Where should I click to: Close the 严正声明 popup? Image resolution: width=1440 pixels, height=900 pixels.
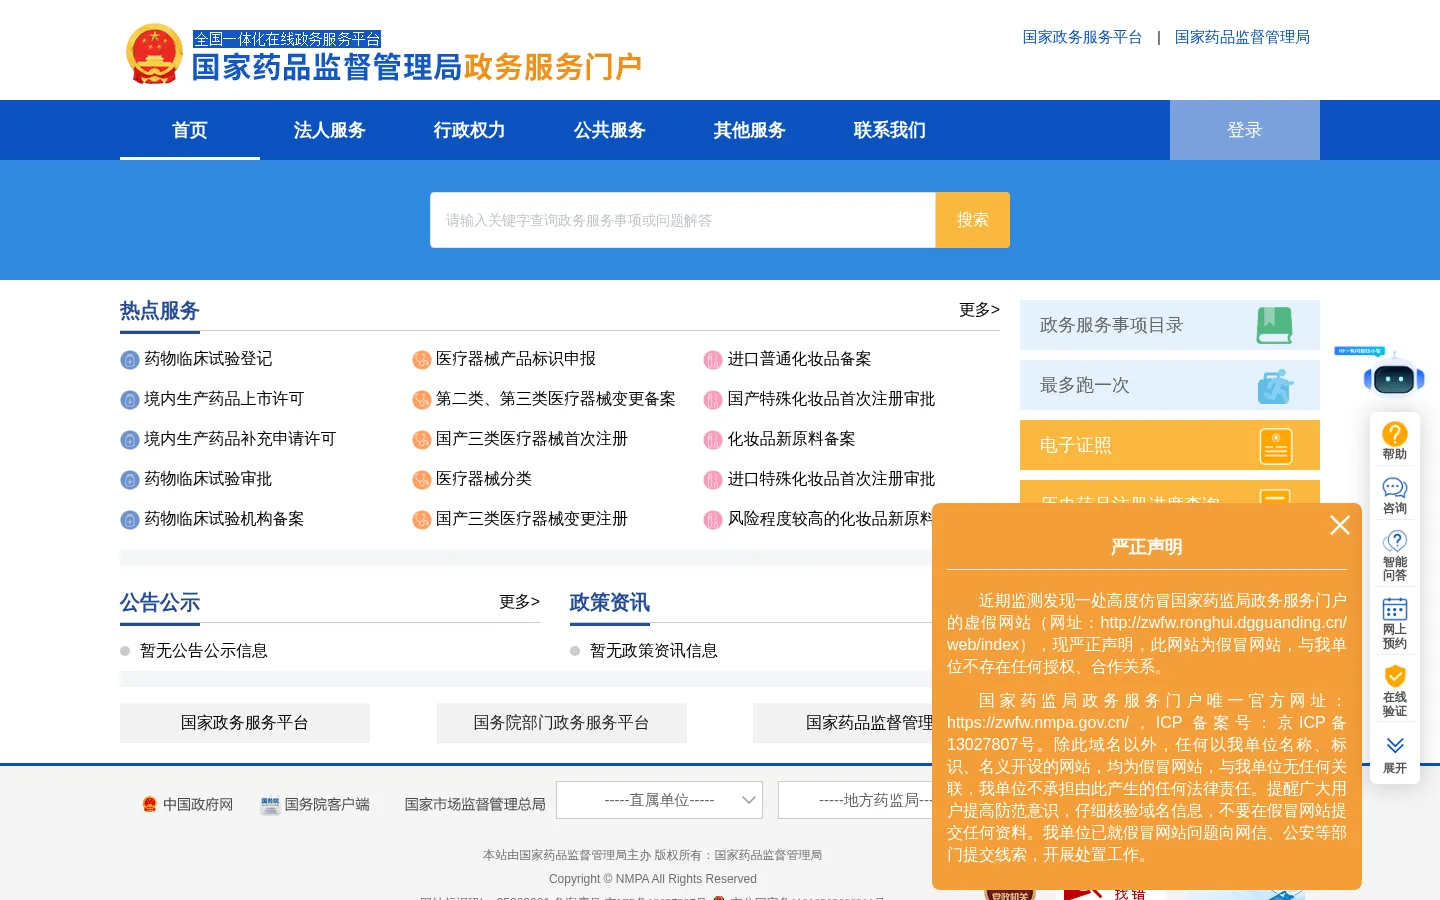[x=1340, y=525]
